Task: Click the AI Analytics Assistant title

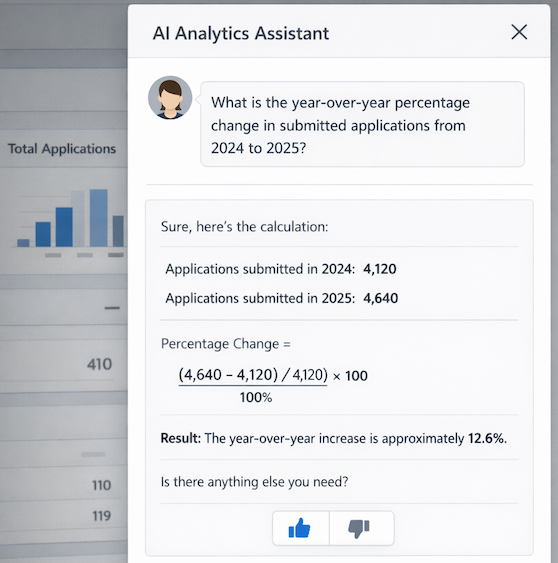Action: click(x=241, y=33)
